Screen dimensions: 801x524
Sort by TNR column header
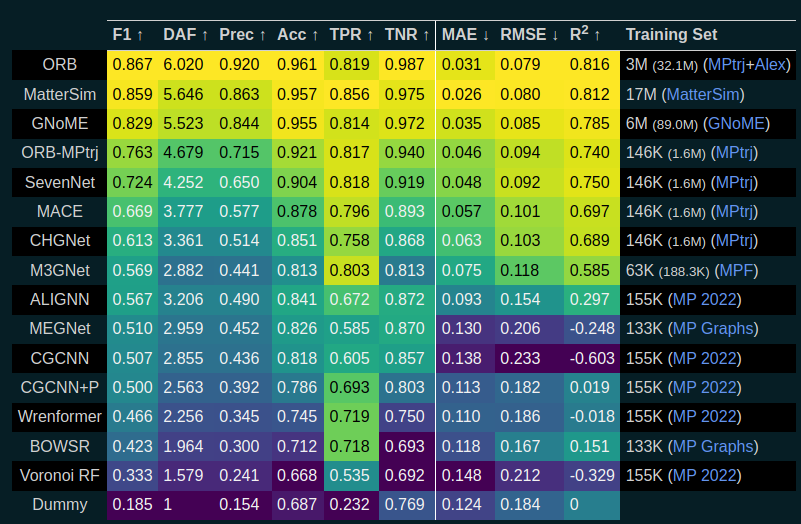[407, 35]
